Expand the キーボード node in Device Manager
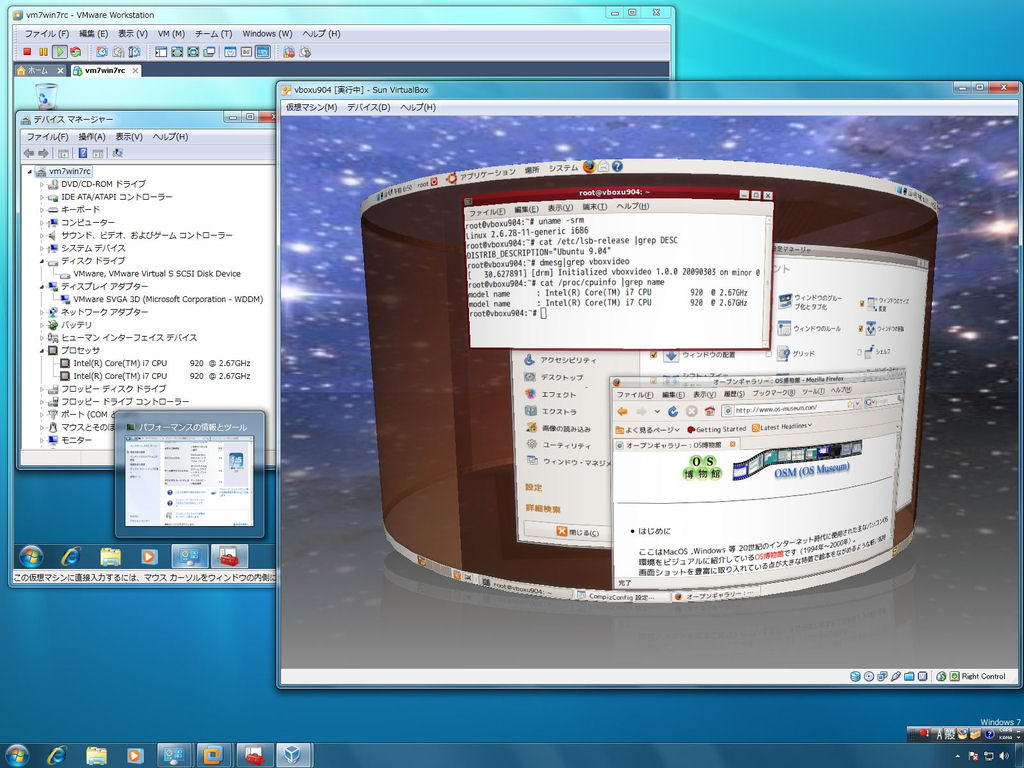This screenshot has width=1024, height=768. coord(42,210)
